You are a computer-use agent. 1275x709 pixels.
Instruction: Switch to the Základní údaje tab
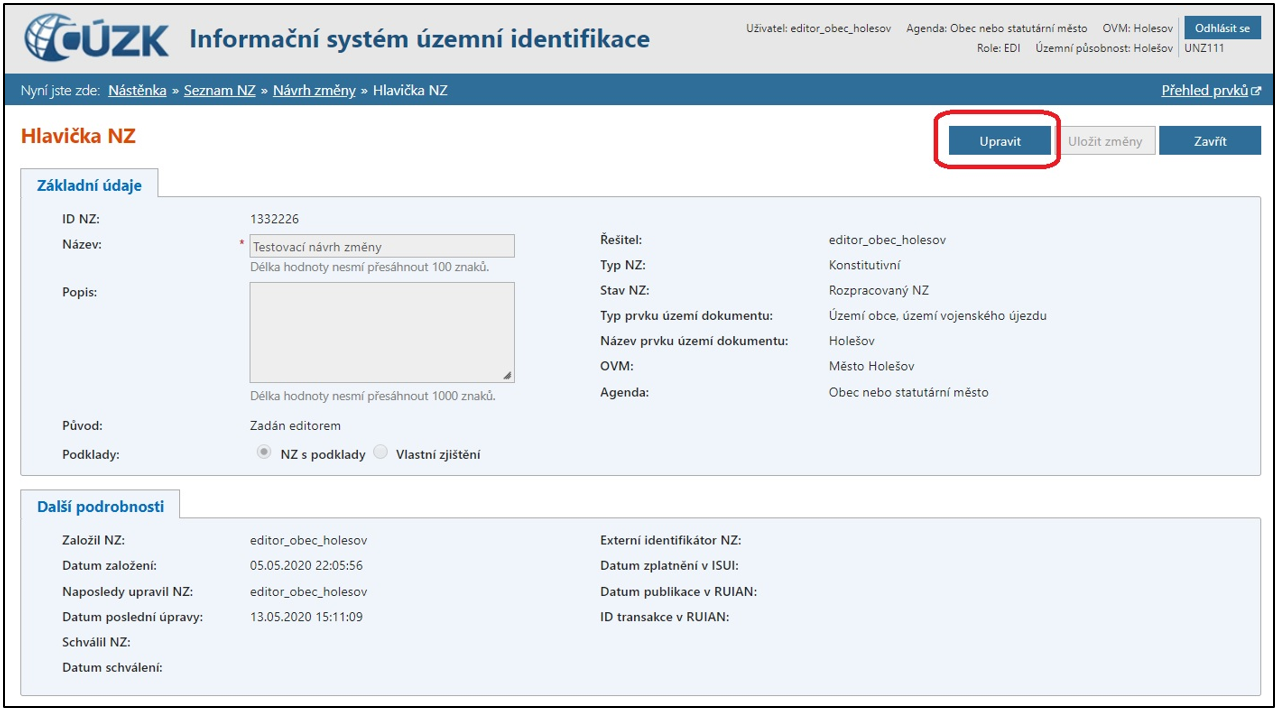(x=89, y=185)
